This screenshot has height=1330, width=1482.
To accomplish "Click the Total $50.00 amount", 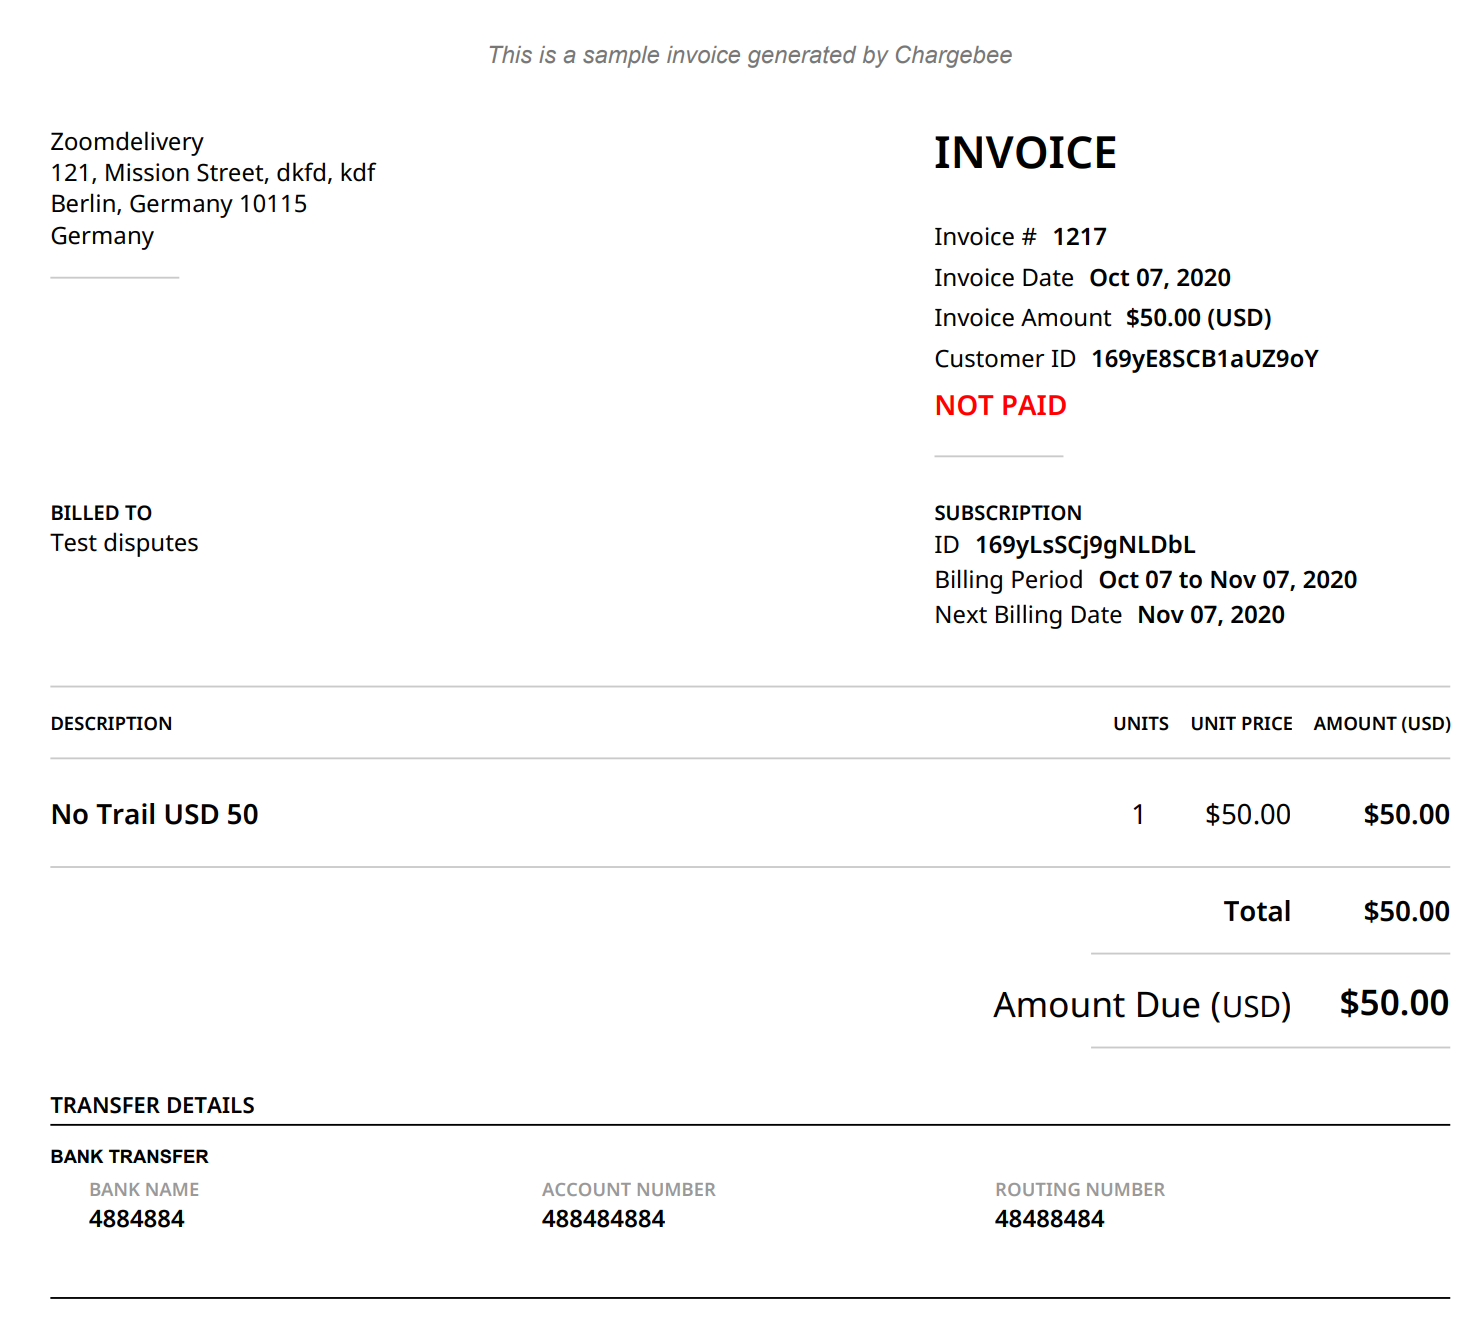I will pyautogui.click(x=1406, y=912).
